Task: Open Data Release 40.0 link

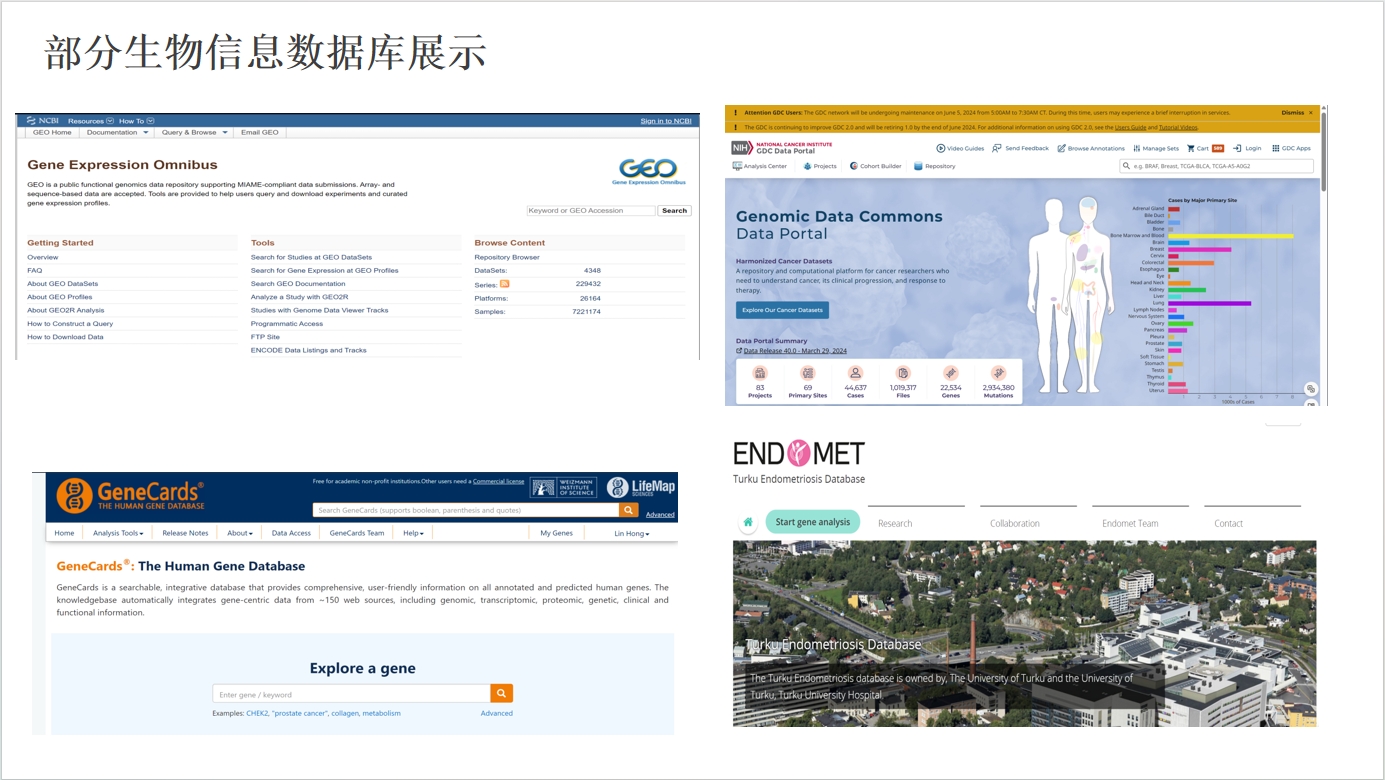Action: tap(795, 351)
